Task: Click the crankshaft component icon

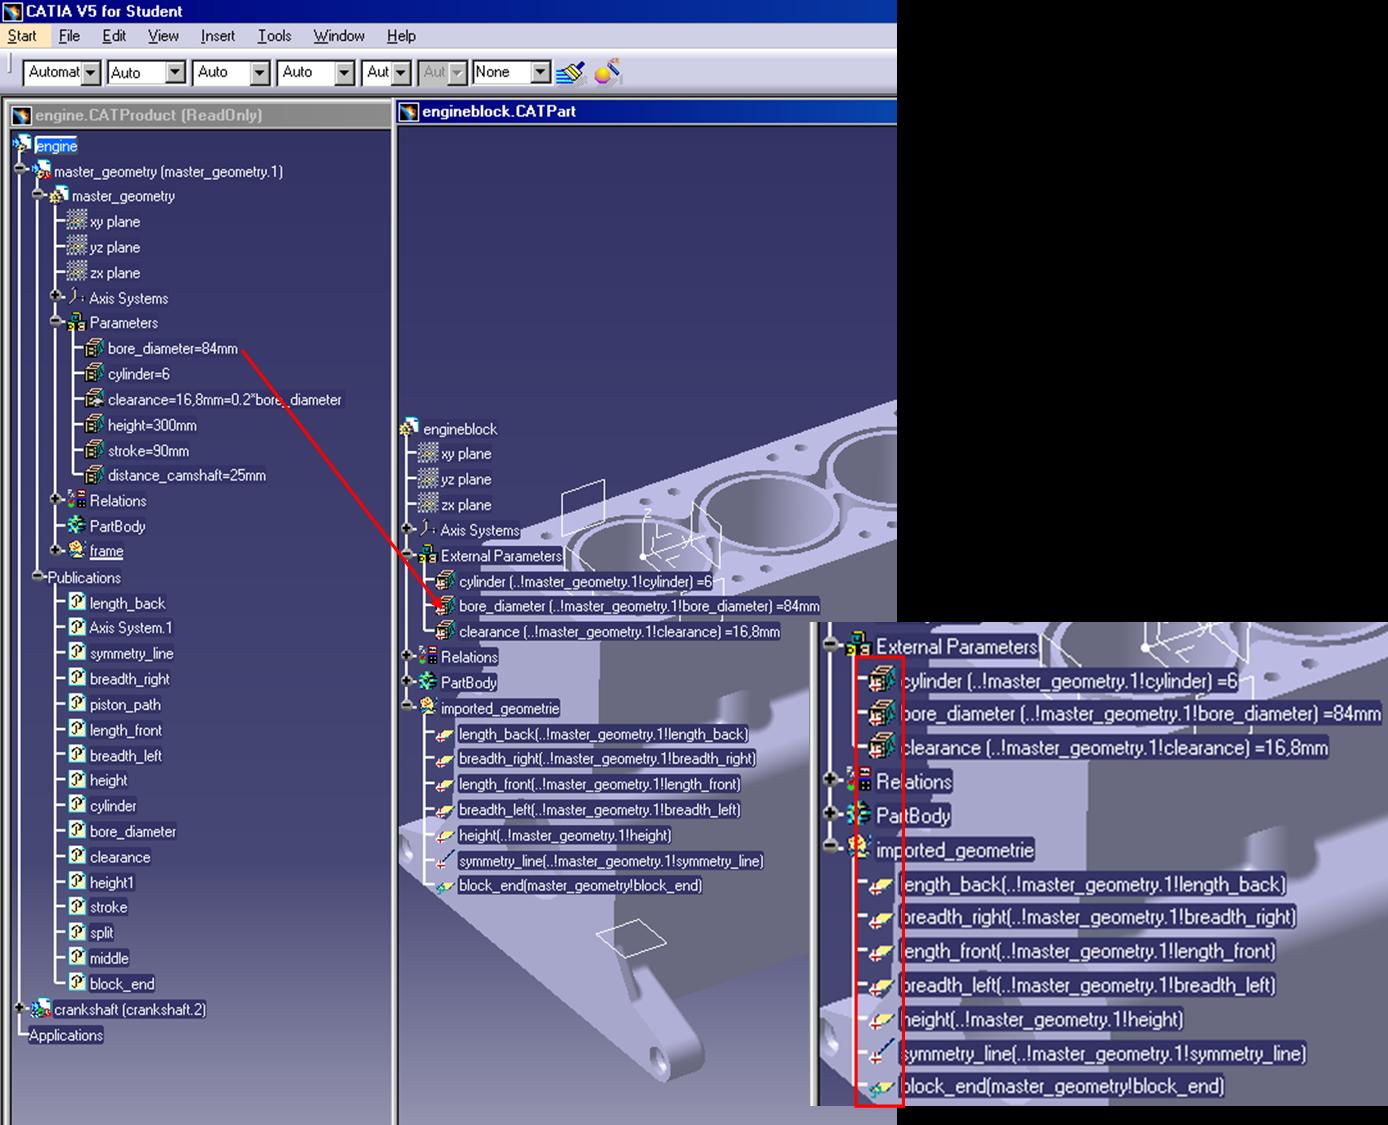Action: click(x=41, y=1009)
